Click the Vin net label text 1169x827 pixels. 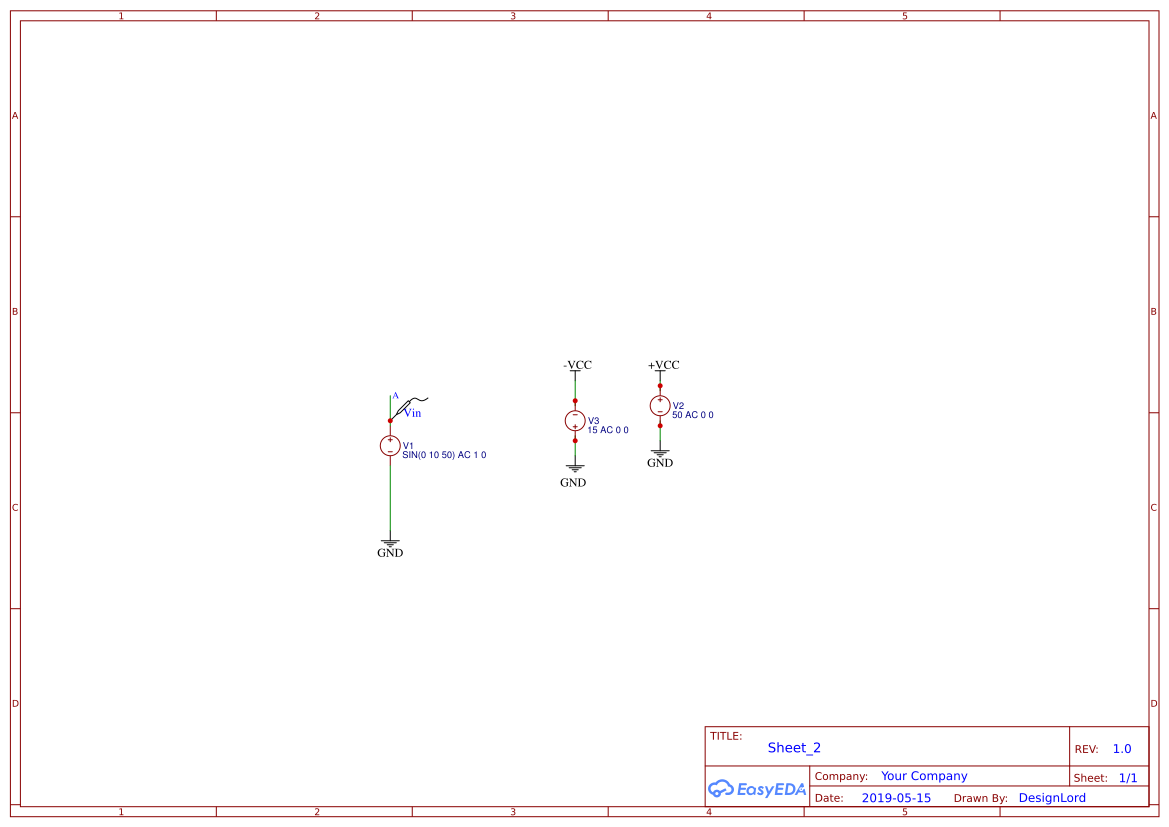410,413
